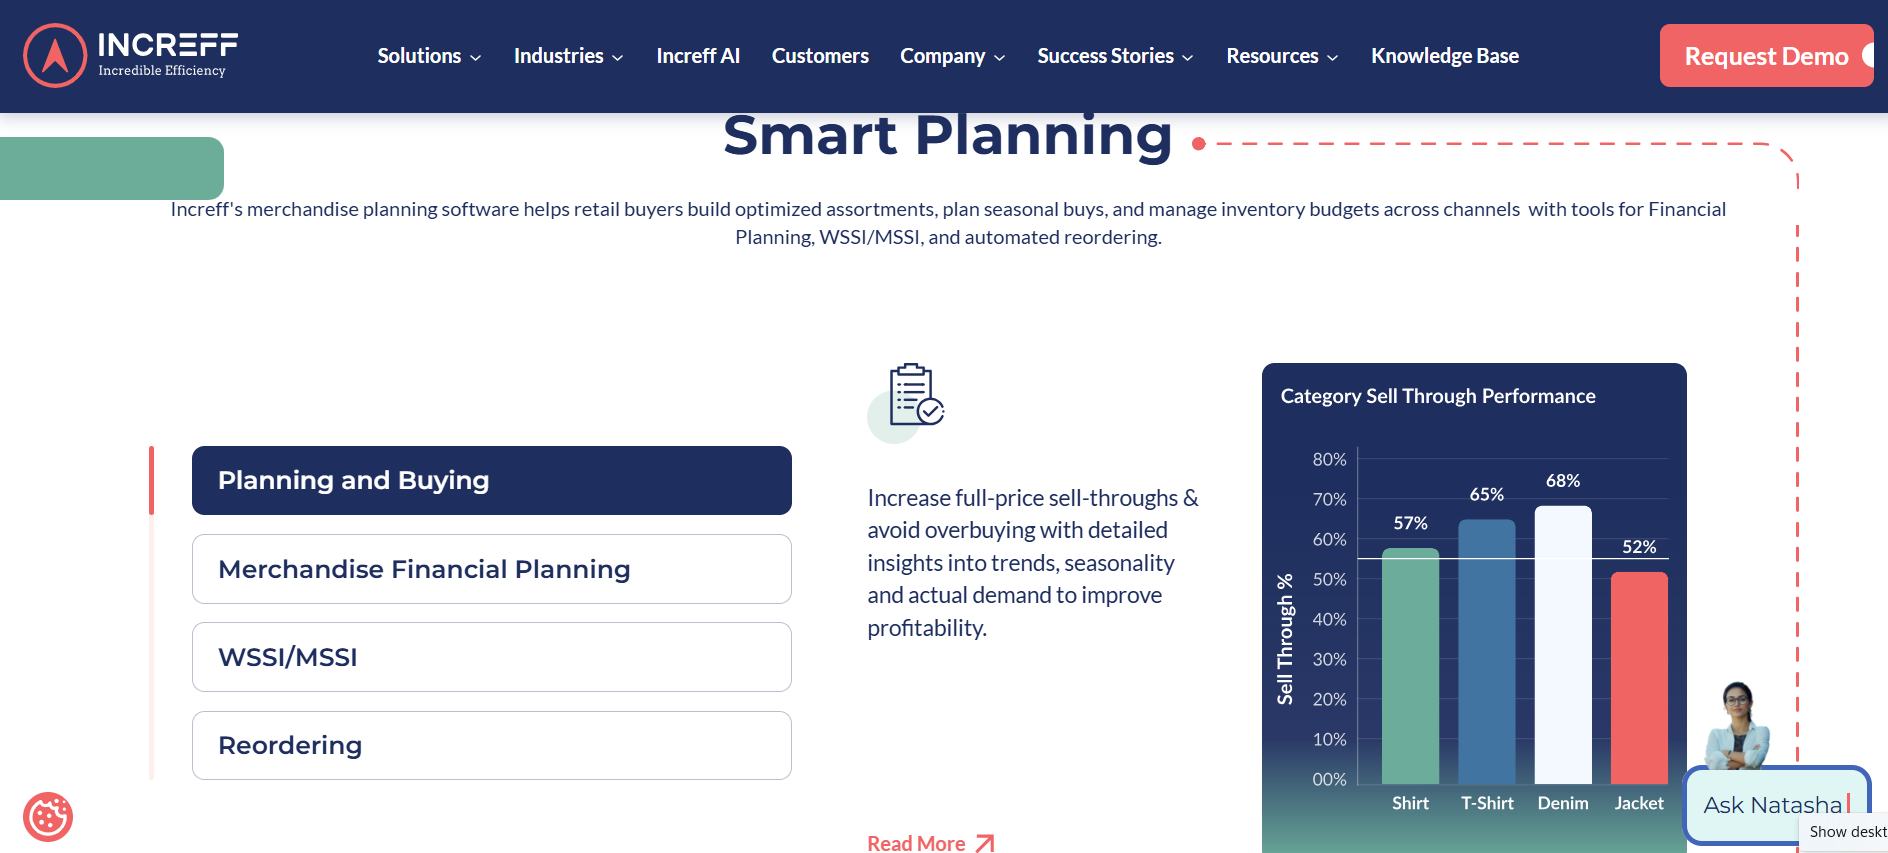This screenshot has width=1888, height=853.
Task: Expand Success Stories dropdown
Action: click(x=1115, y=57)
